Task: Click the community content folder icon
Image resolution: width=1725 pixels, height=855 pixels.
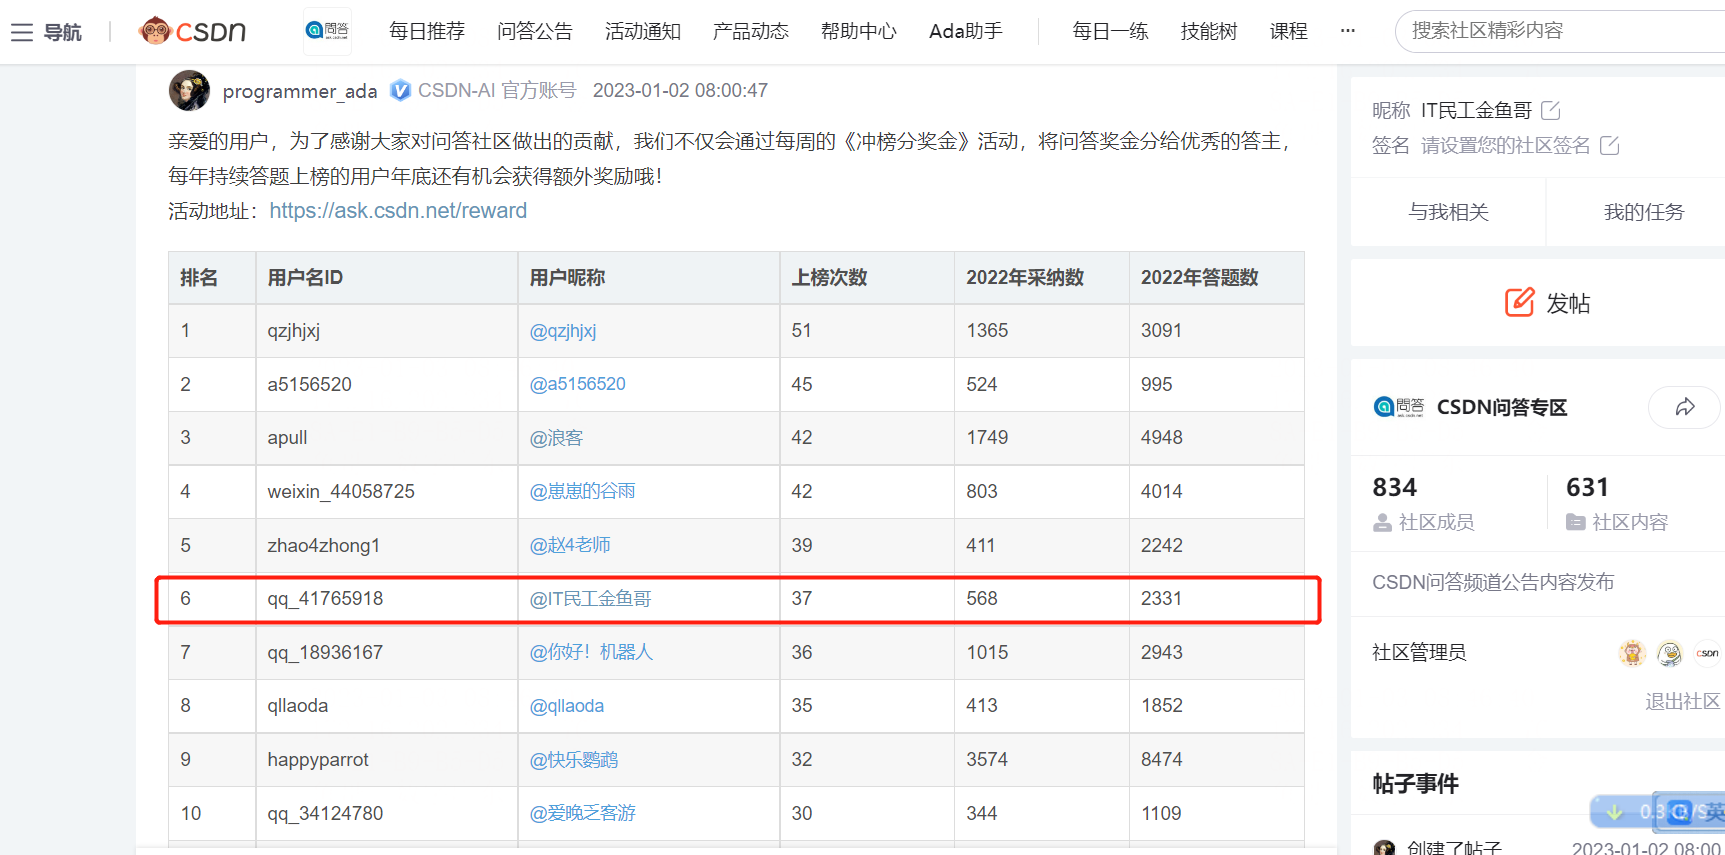Action: [x=1576, y=522]
